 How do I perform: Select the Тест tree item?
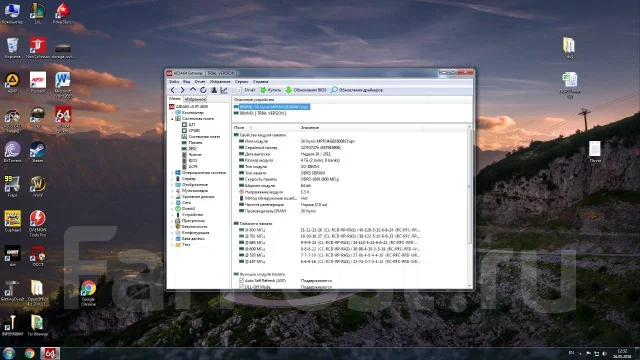pyautogui.click(x=183, y=245)
